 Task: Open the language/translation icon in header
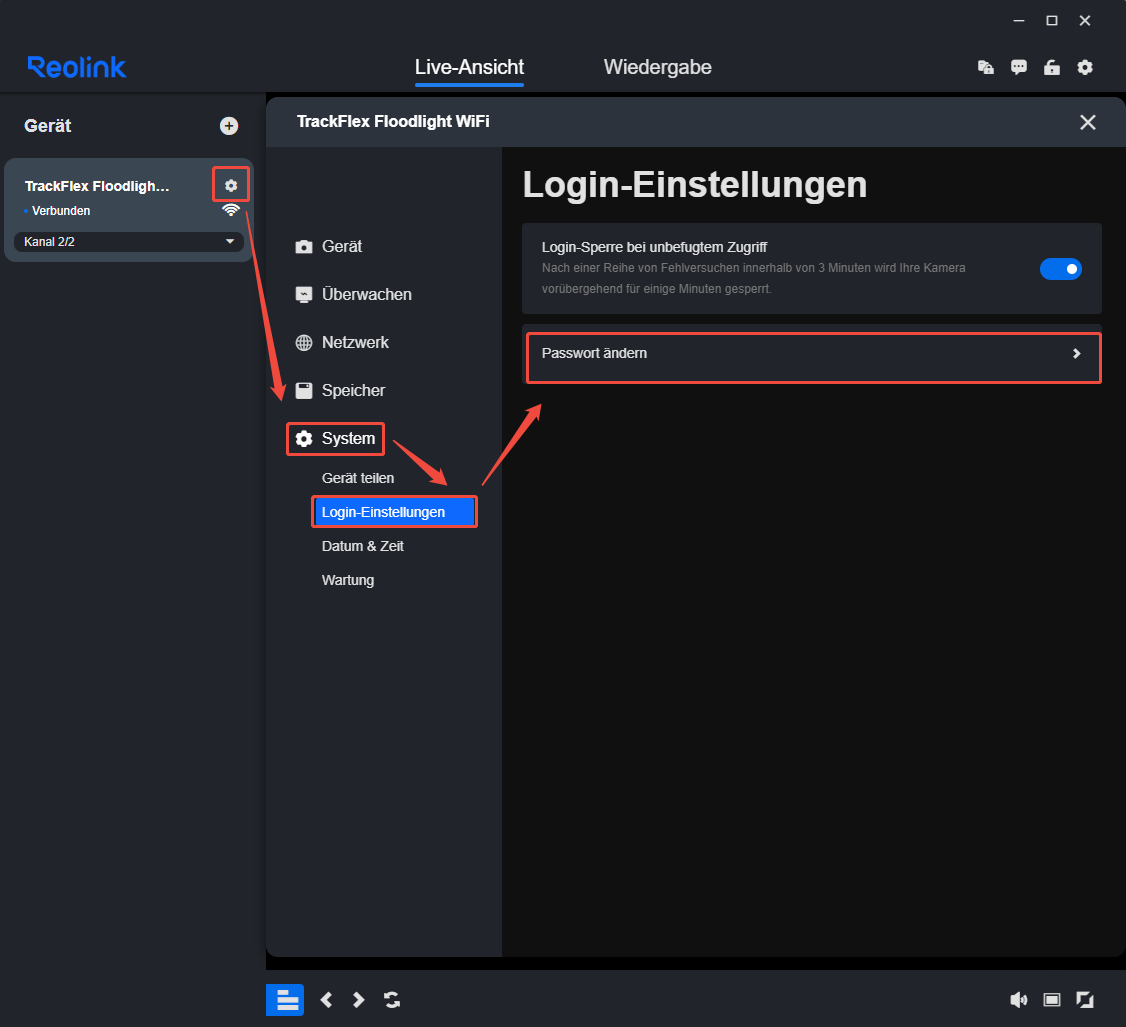986,68
